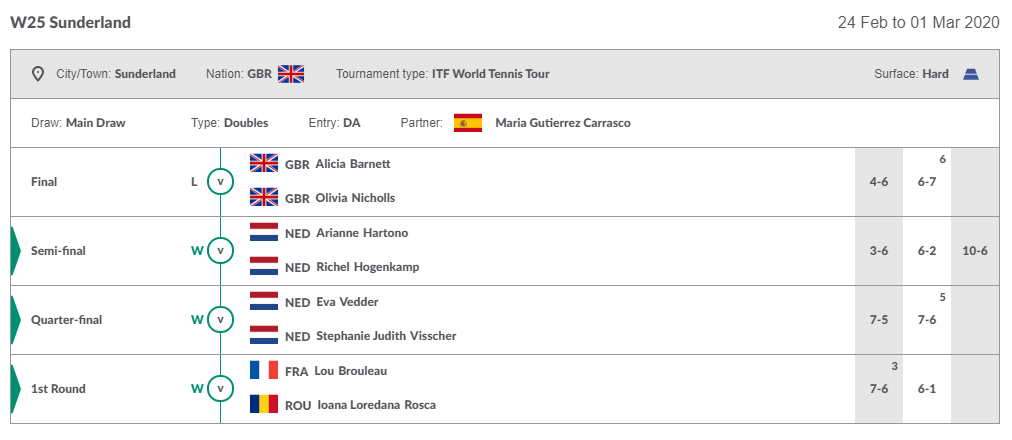The height and width of the screenshot is (440, 1012).
Task: Open the 1st Round versus circle
Action: pyautogui.click(x=220, y=389)
